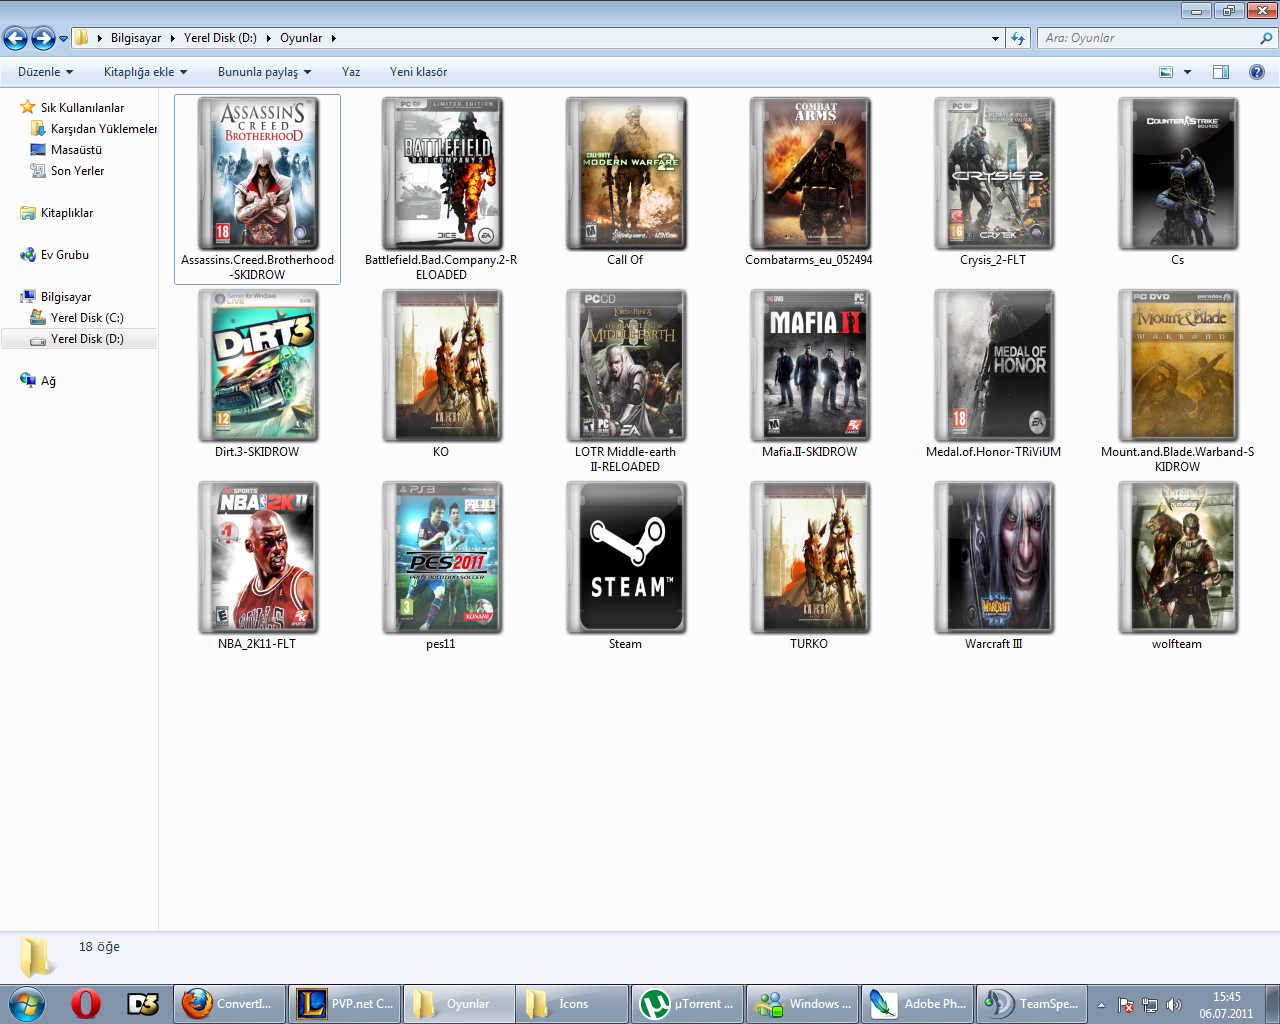The image size is (1280, 1024).
Task: Select the NBA_2K11-FLT folder icon
Action: point(258,557)
